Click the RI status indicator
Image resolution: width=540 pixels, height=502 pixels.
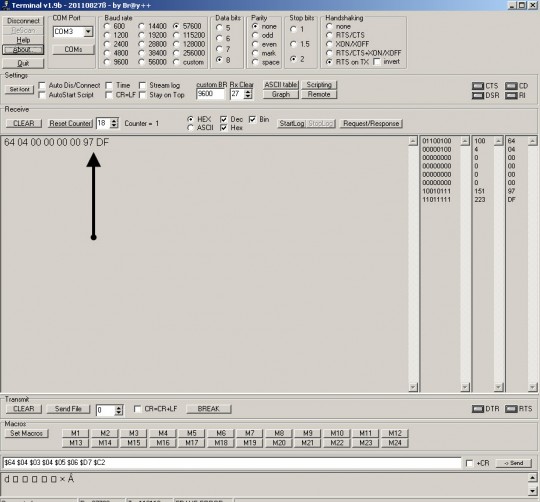511,95
